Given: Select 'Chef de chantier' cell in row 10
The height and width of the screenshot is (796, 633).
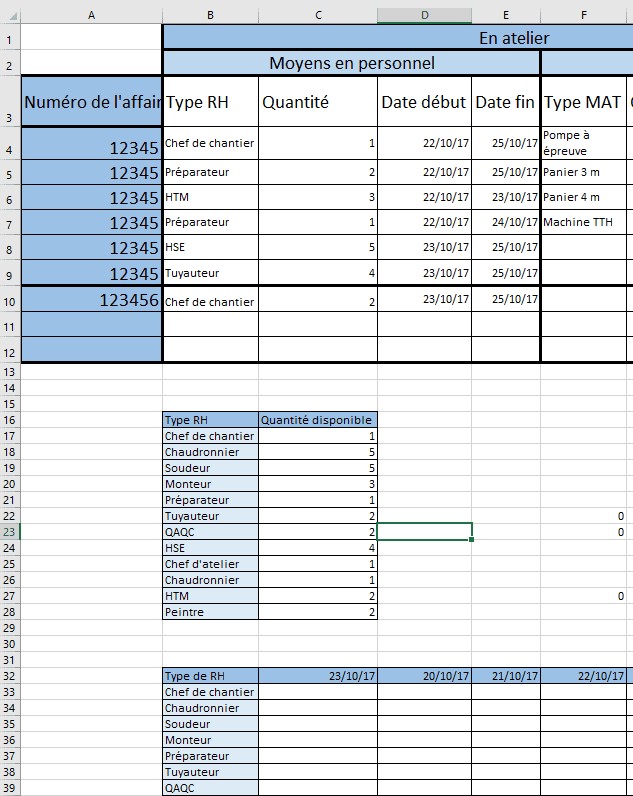Looking at the screenshot, I should click(210, 299).
